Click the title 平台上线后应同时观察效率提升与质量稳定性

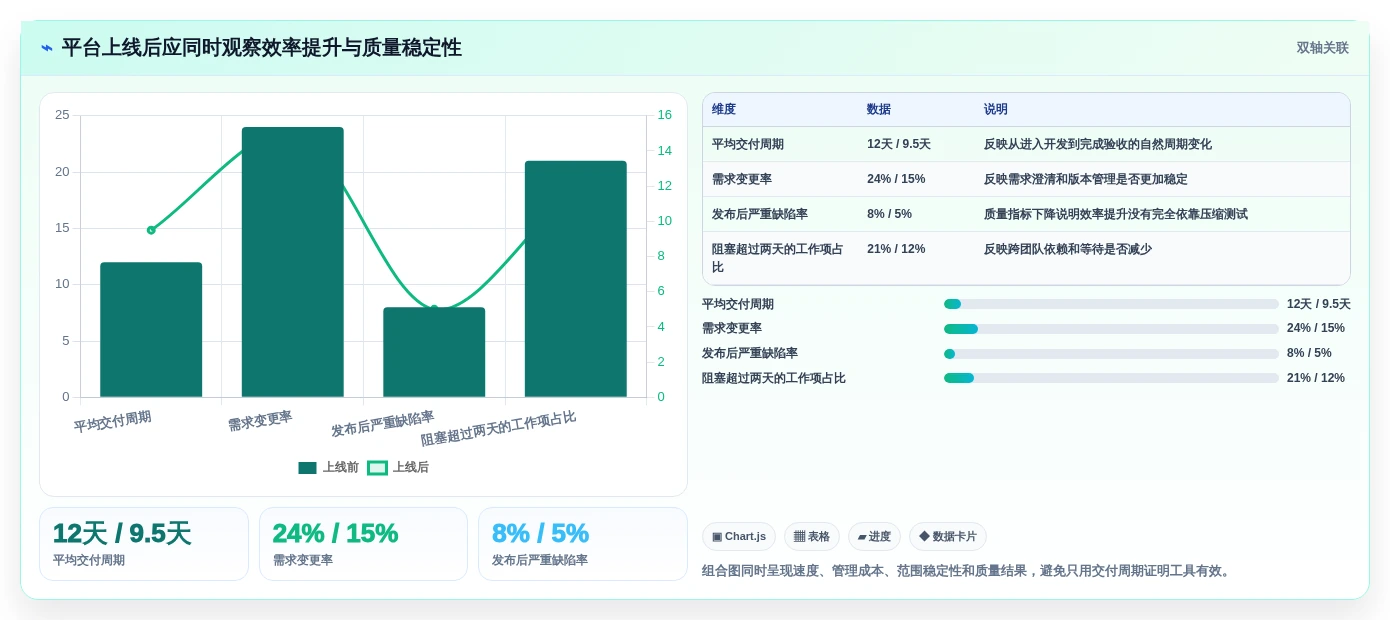tap(261, 48)
